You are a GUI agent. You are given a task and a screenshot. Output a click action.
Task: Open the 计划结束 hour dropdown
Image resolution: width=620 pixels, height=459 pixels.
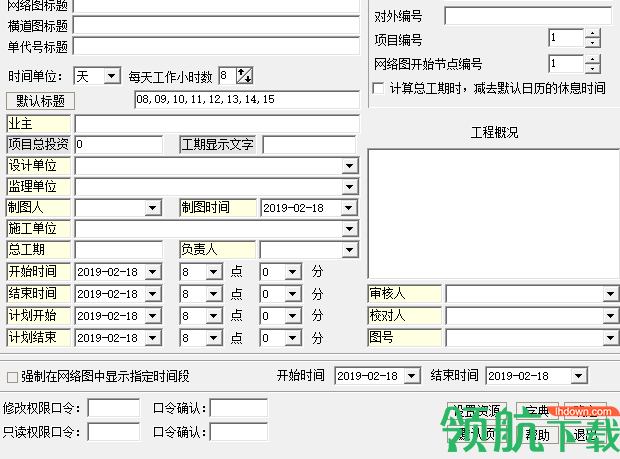(214, 338)
